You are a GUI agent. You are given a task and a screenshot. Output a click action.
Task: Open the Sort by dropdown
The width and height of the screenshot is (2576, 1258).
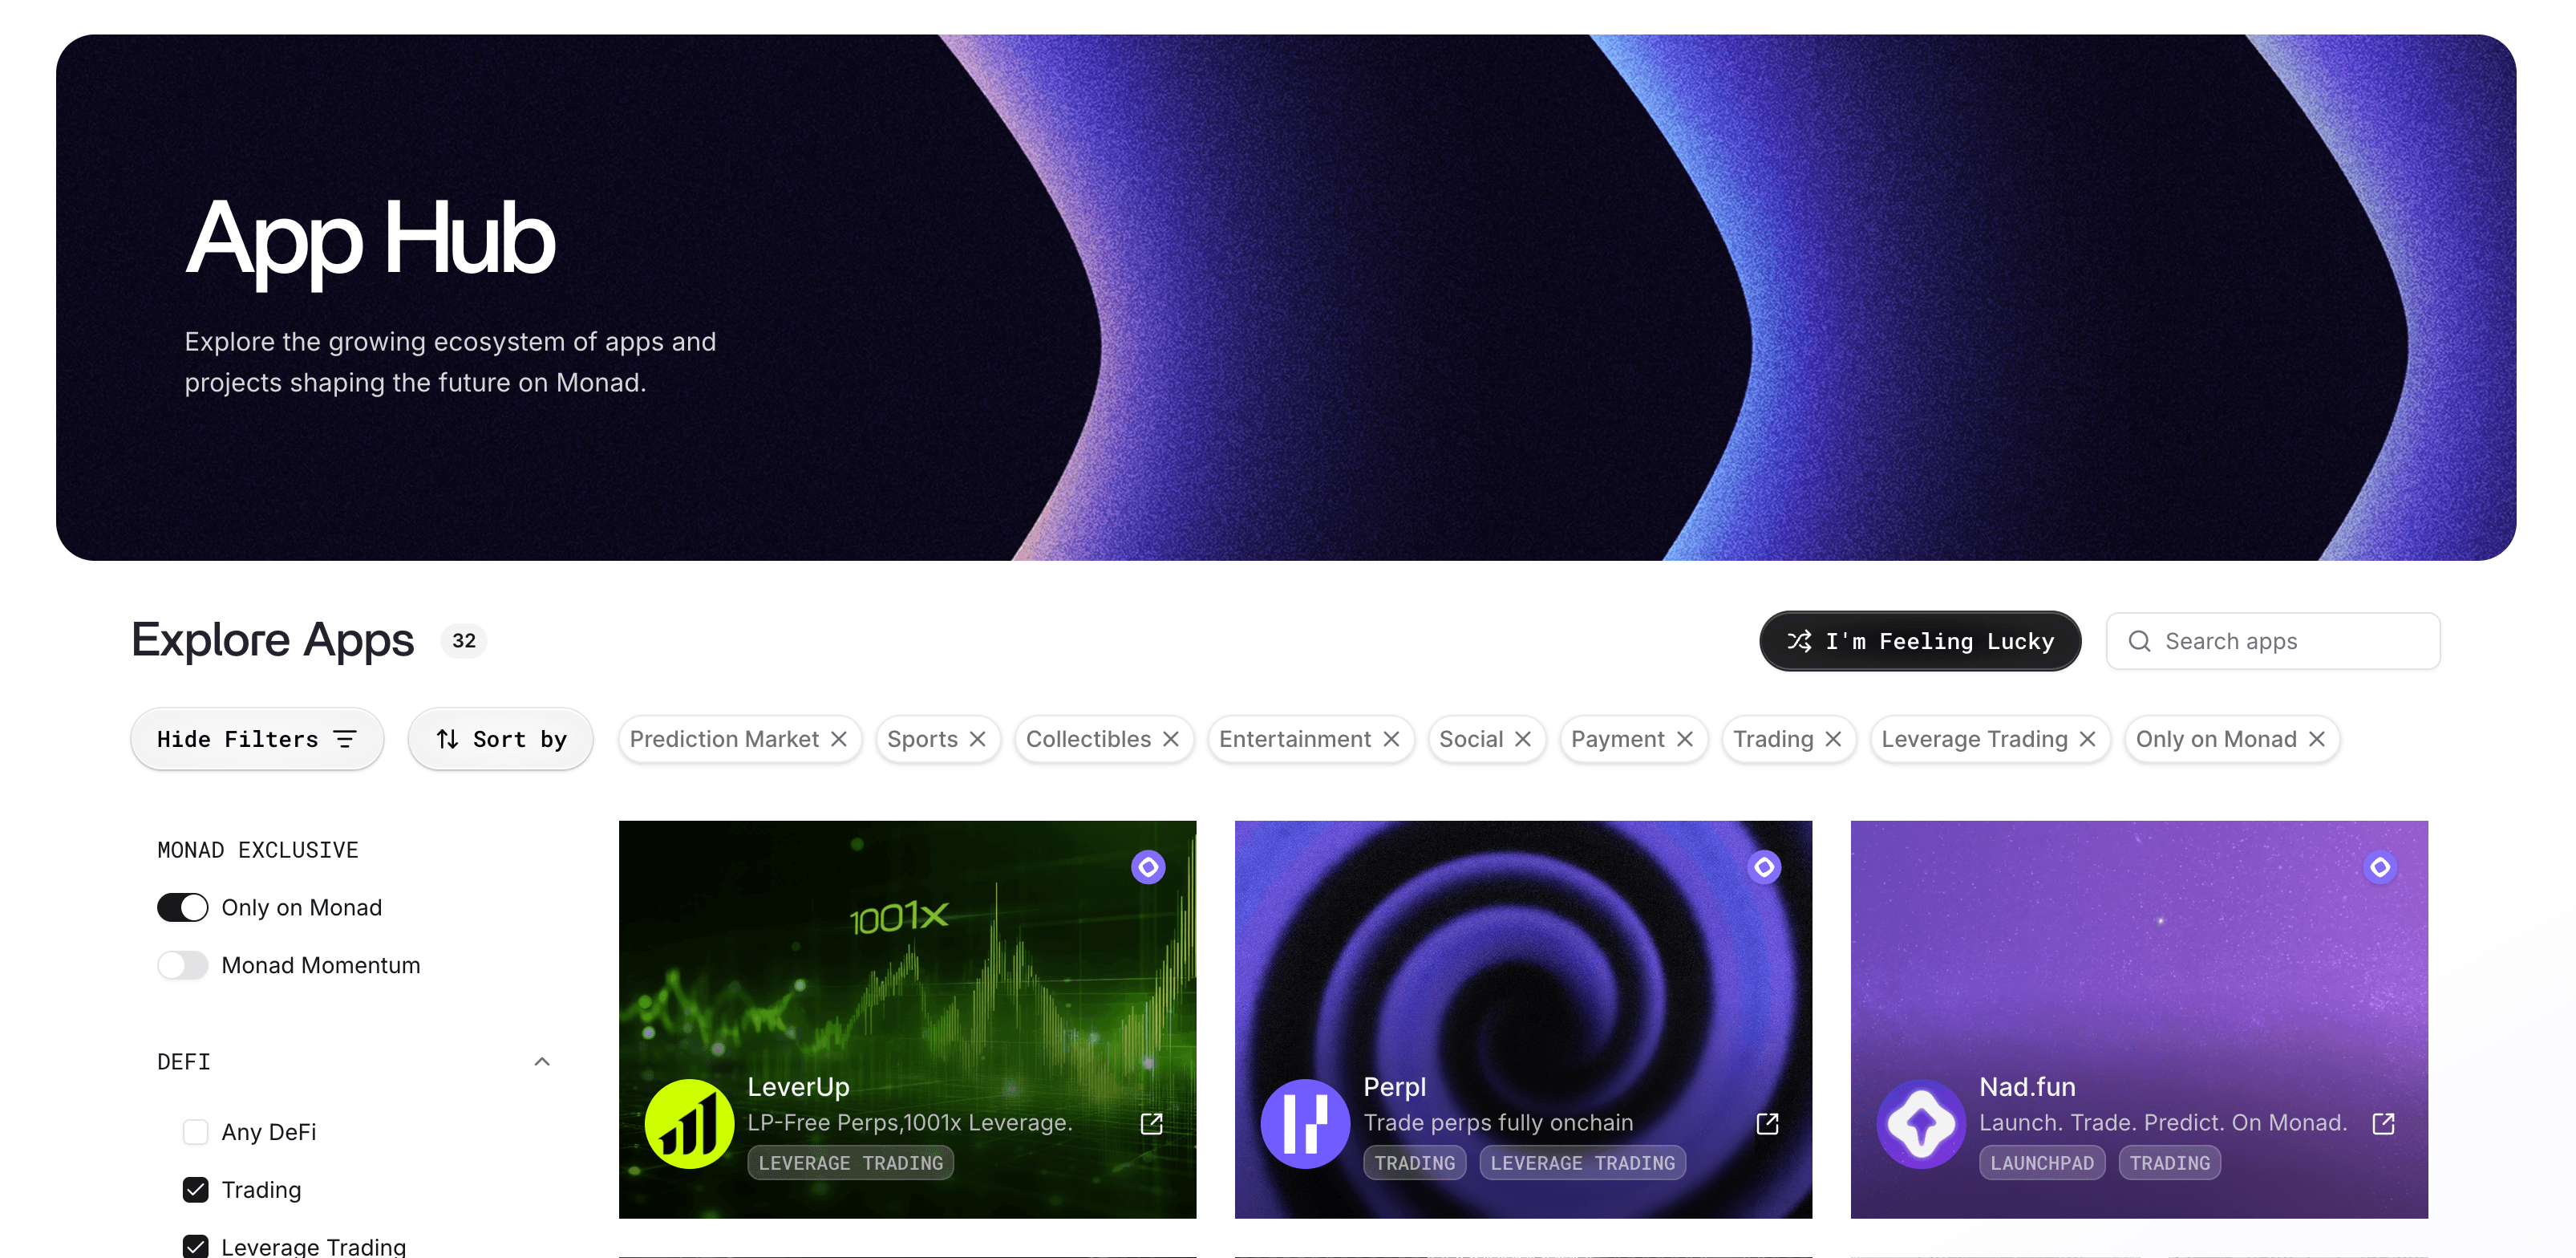pos(501,739)
